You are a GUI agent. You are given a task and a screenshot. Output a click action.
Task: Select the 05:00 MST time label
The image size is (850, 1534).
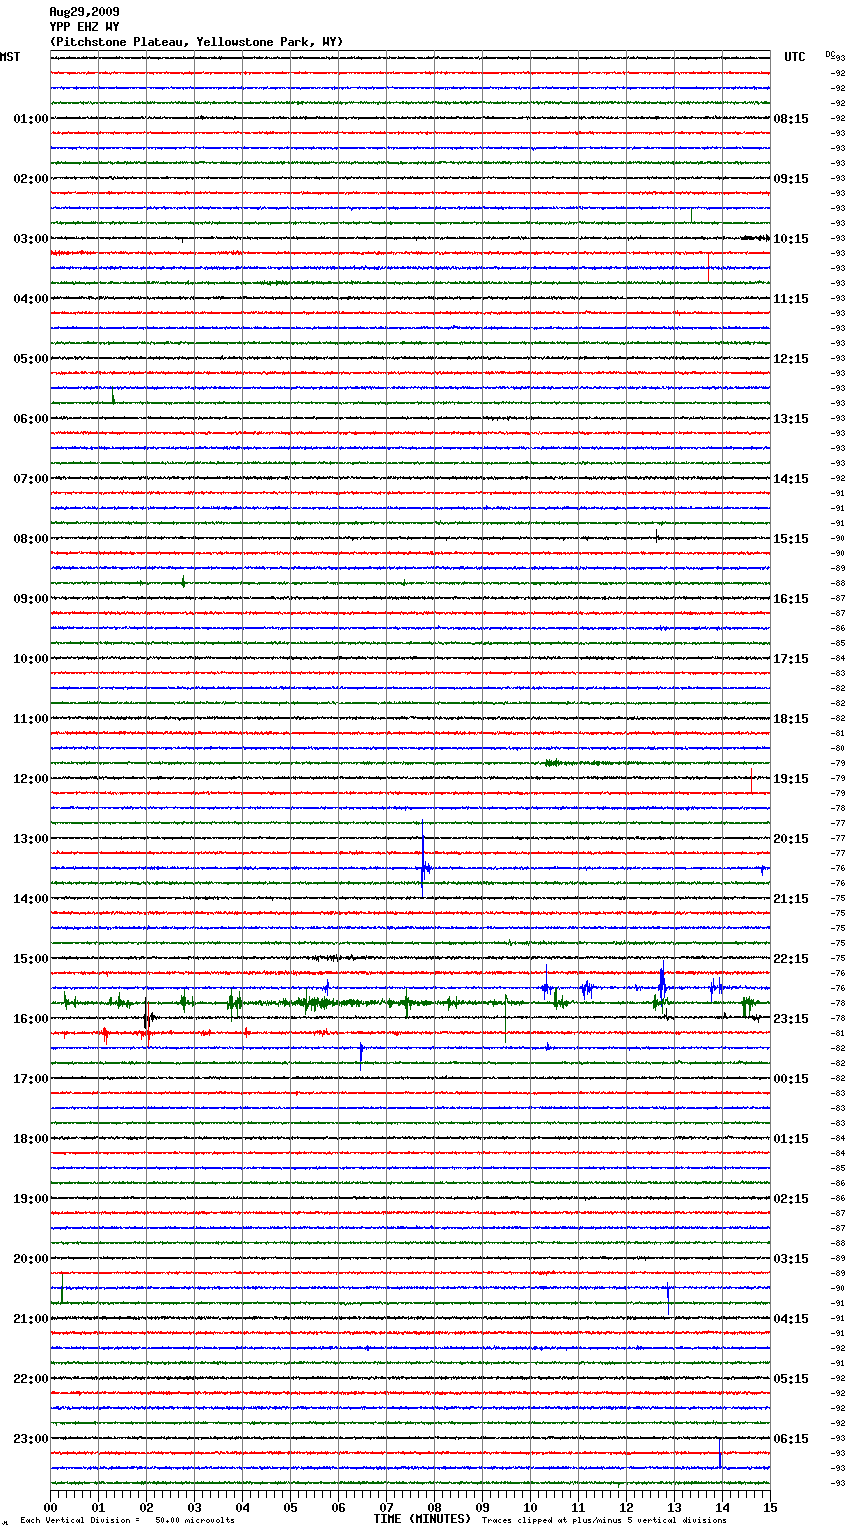[31, 359]
